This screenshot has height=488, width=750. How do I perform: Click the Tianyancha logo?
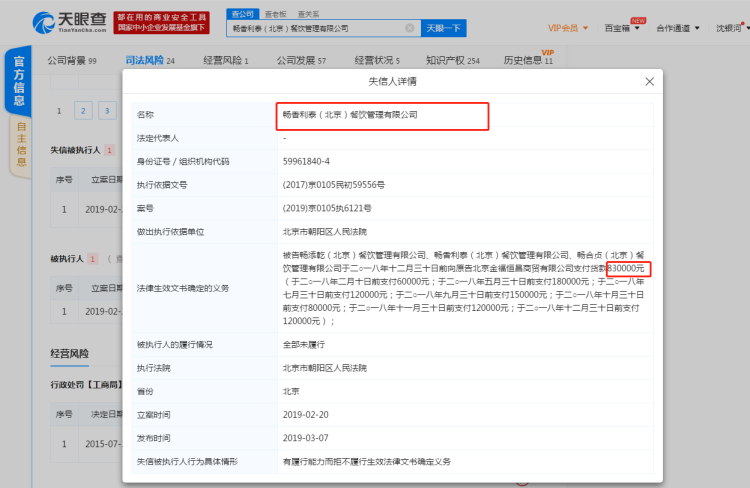pyautogui.click(x=70, y=22)
